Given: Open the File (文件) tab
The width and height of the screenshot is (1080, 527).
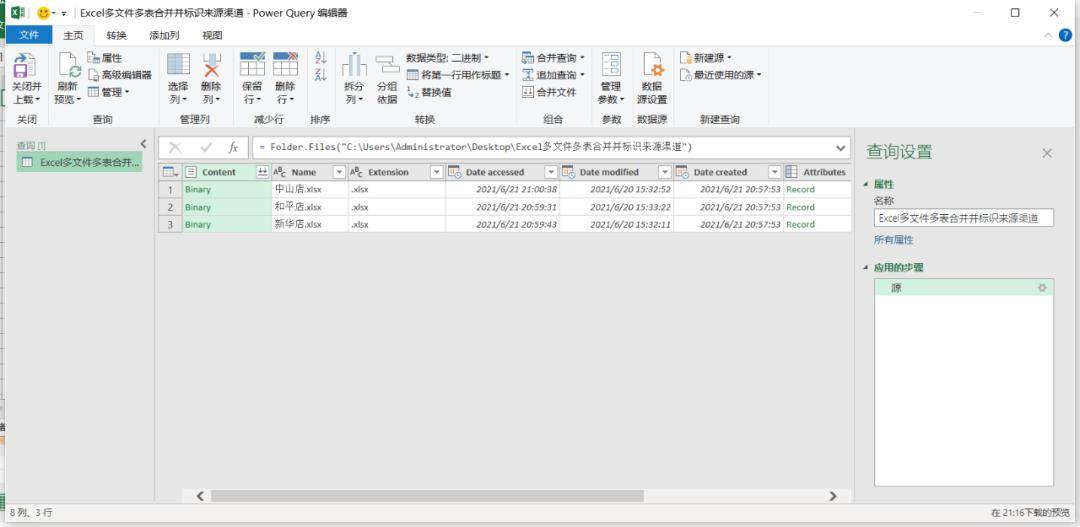Looking at the screenshot, I should pos(29,35).
